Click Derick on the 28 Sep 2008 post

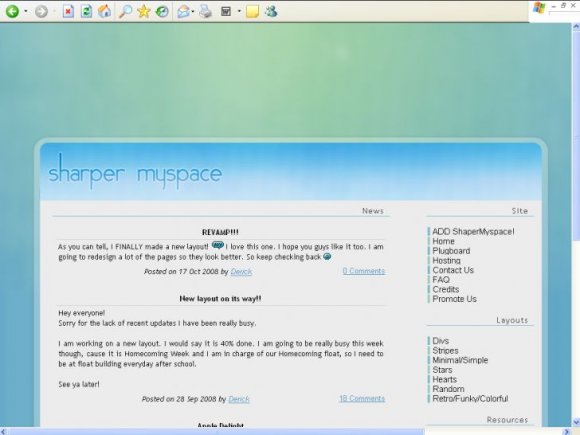coord(239,399)
